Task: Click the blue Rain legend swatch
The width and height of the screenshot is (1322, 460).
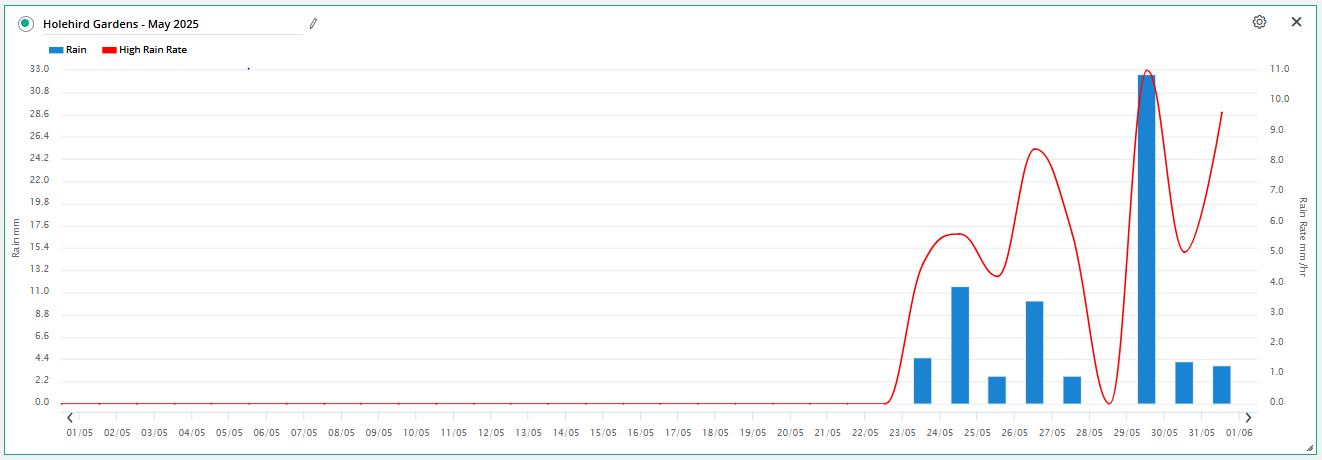Action: click(55, 49)
